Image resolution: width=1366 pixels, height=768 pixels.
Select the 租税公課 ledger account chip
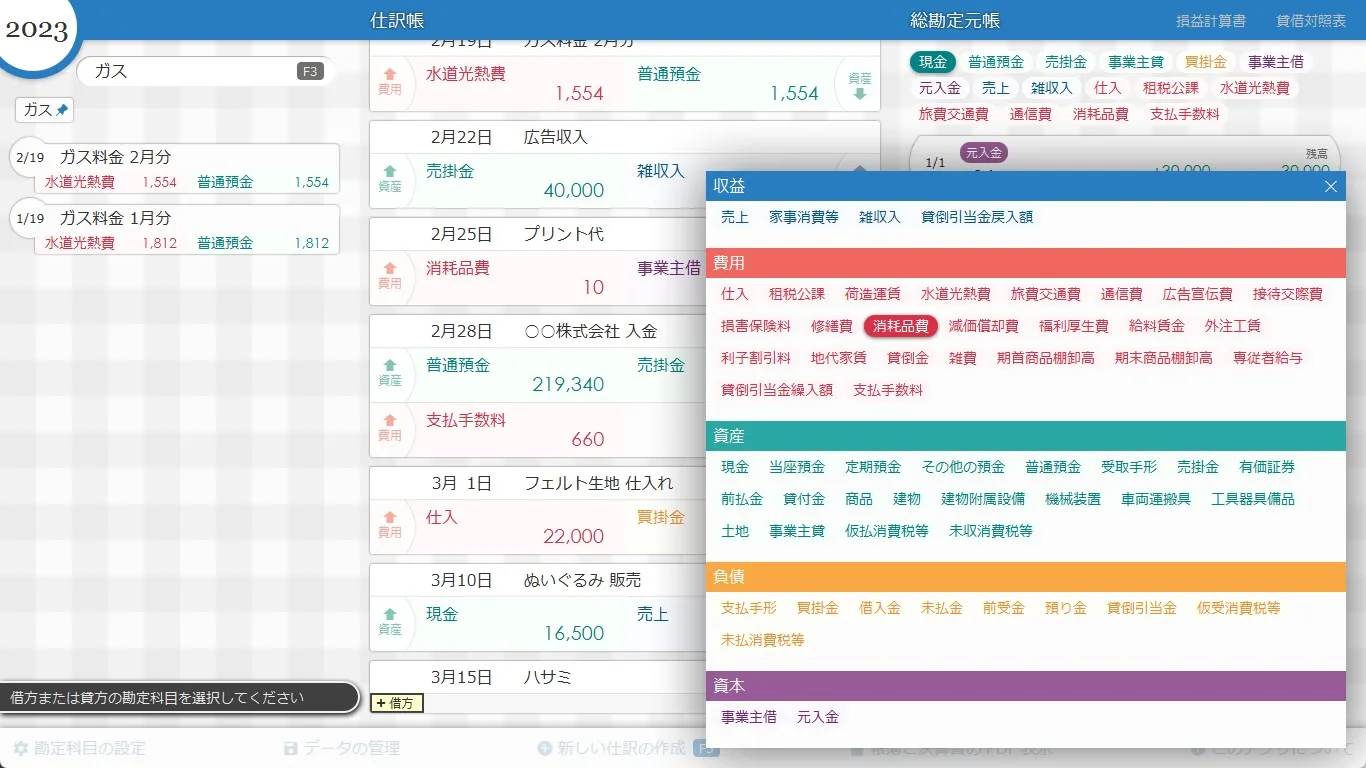click(1171, 88)
